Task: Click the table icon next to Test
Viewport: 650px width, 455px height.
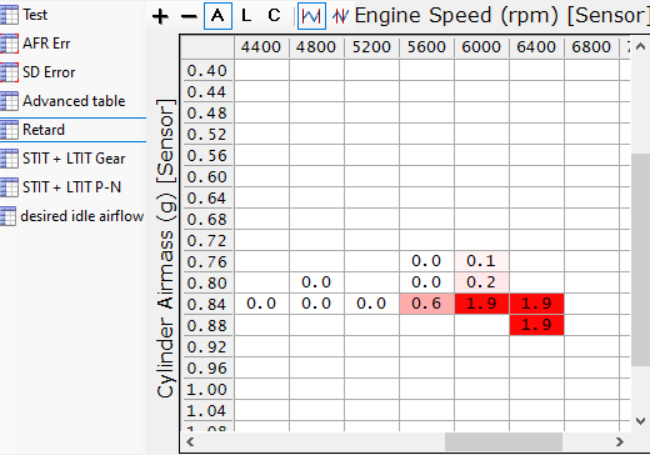Action: (9, 15)
